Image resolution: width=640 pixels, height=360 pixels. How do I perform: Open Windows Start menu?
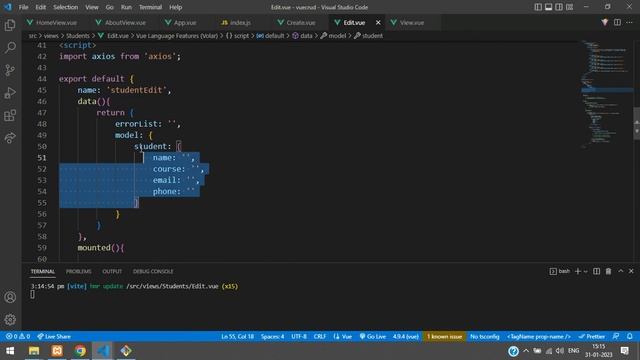tap(10, 351)
